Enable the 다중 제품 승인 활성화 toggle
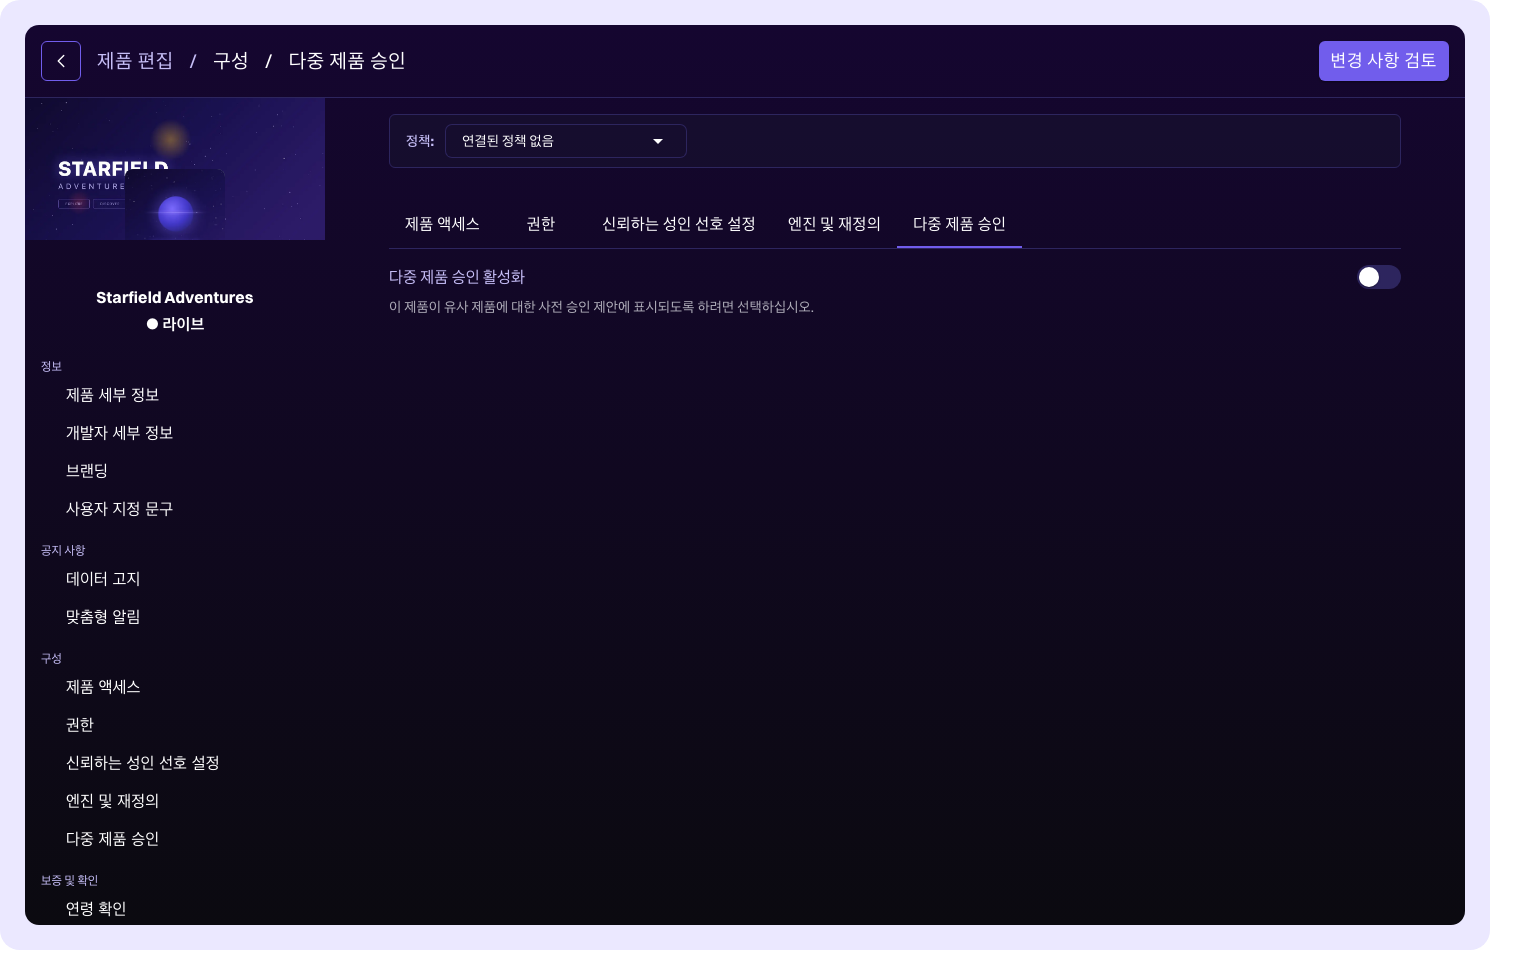 (1378, 277)
